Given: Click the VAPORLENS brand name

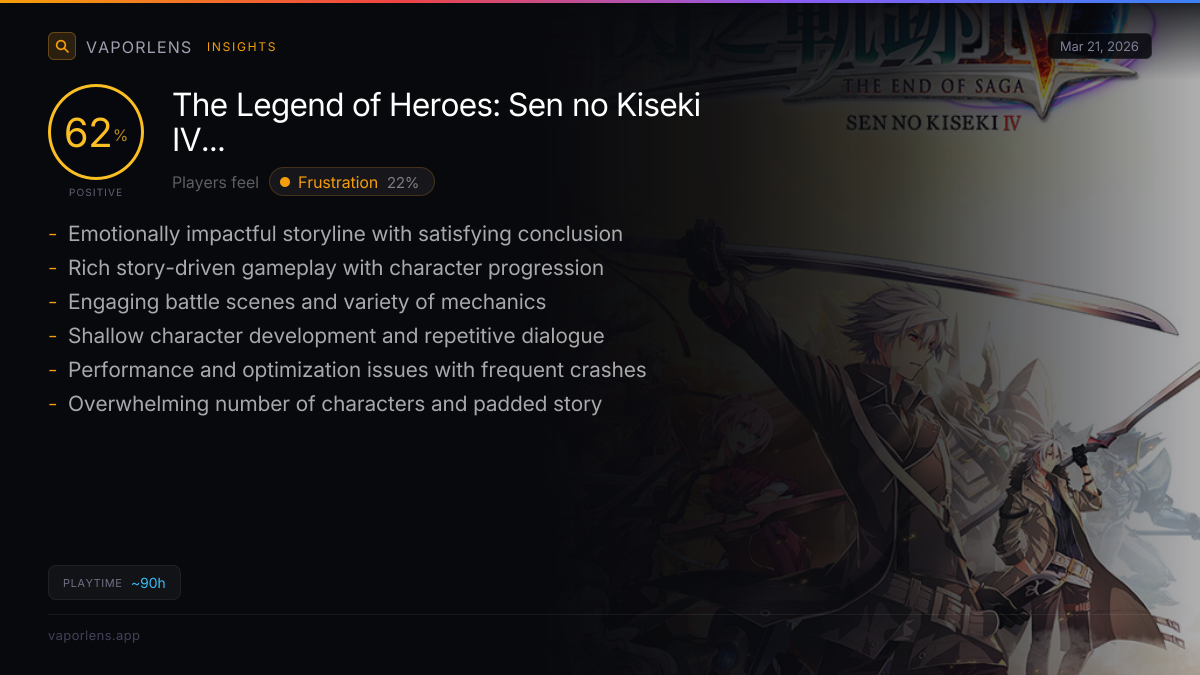Looking at the screenshot, I should click(x=139, y=47).
